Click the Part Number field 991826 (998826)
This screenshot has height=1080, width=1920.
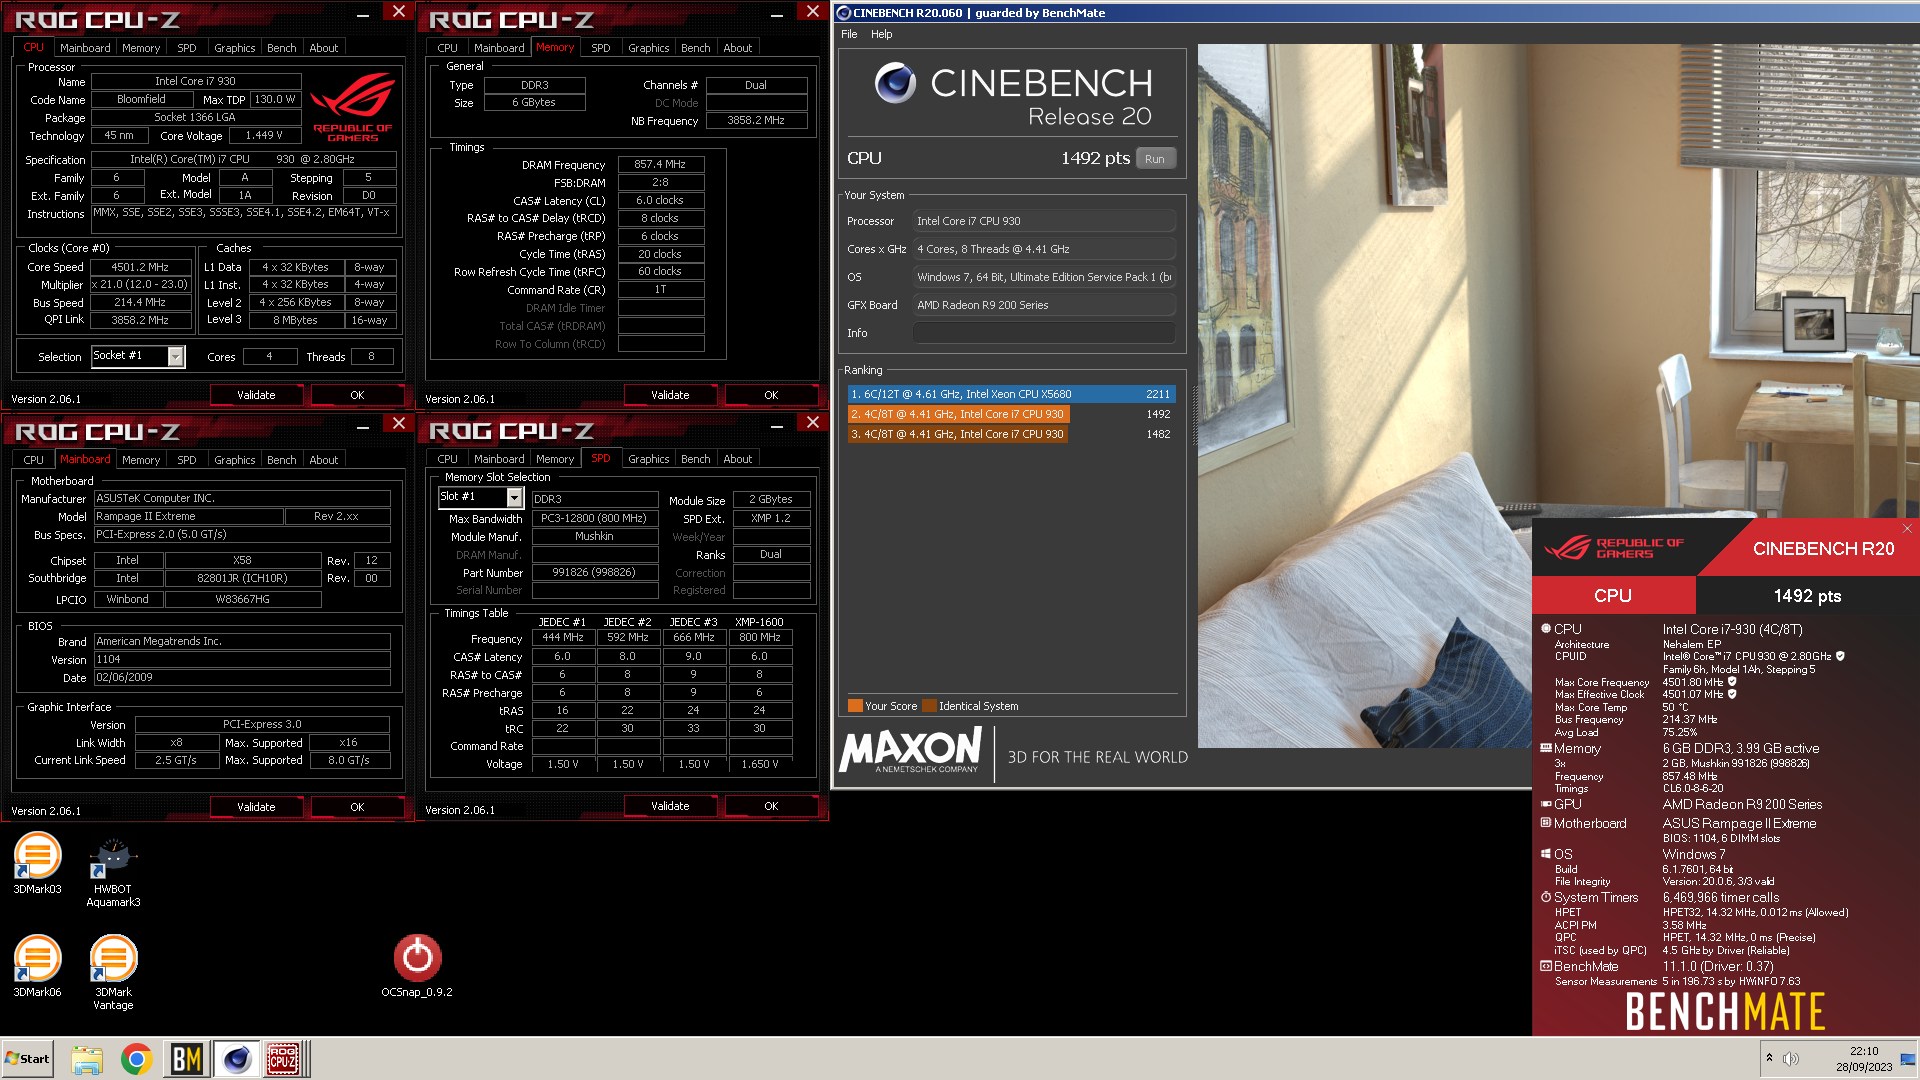point(594,573)
